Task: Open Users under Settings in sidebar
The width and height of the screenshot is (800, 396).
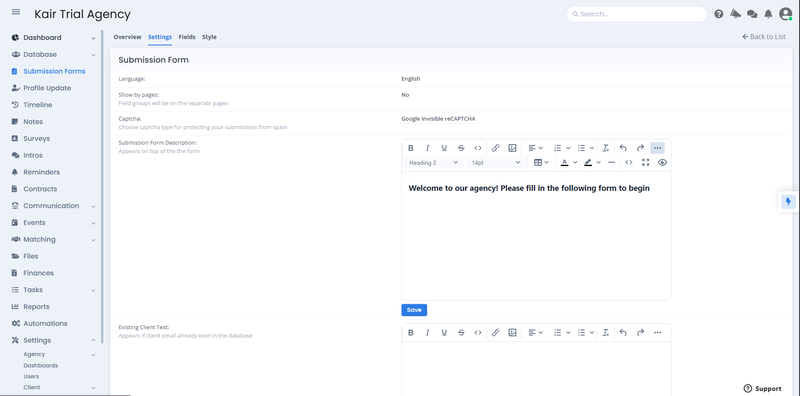Action: point(31,377)
